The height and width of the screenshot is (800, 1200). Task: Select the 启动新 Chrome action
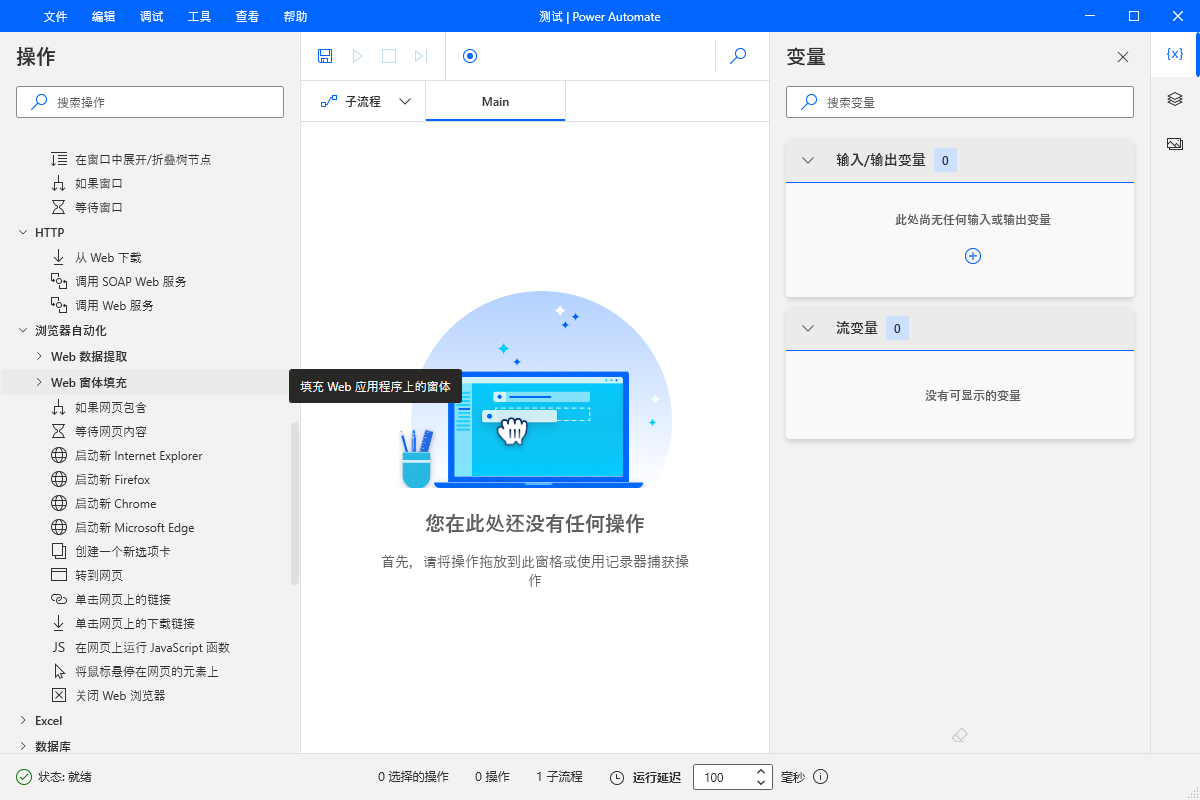pos(115,504)
